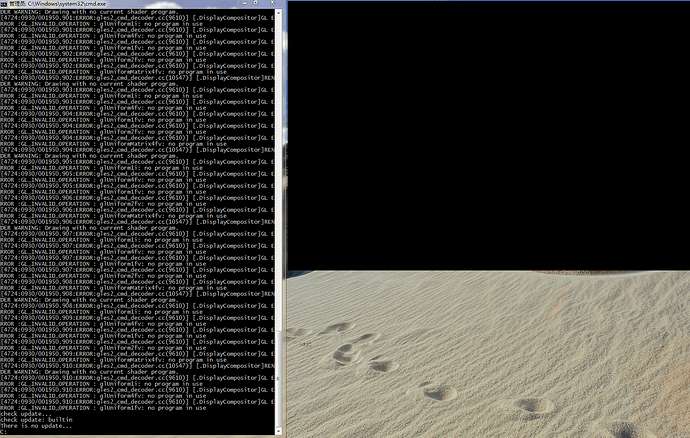Screen dimensions: 690x438
Task: Click the 001950.906 cc(10547) error line
Action: click(137, 222)
